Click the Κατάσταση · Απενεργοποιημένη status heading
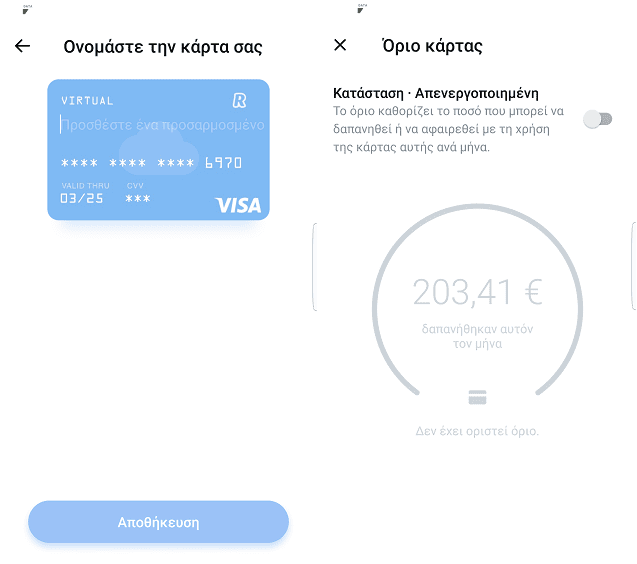The image size is (637, 564). 436,93
